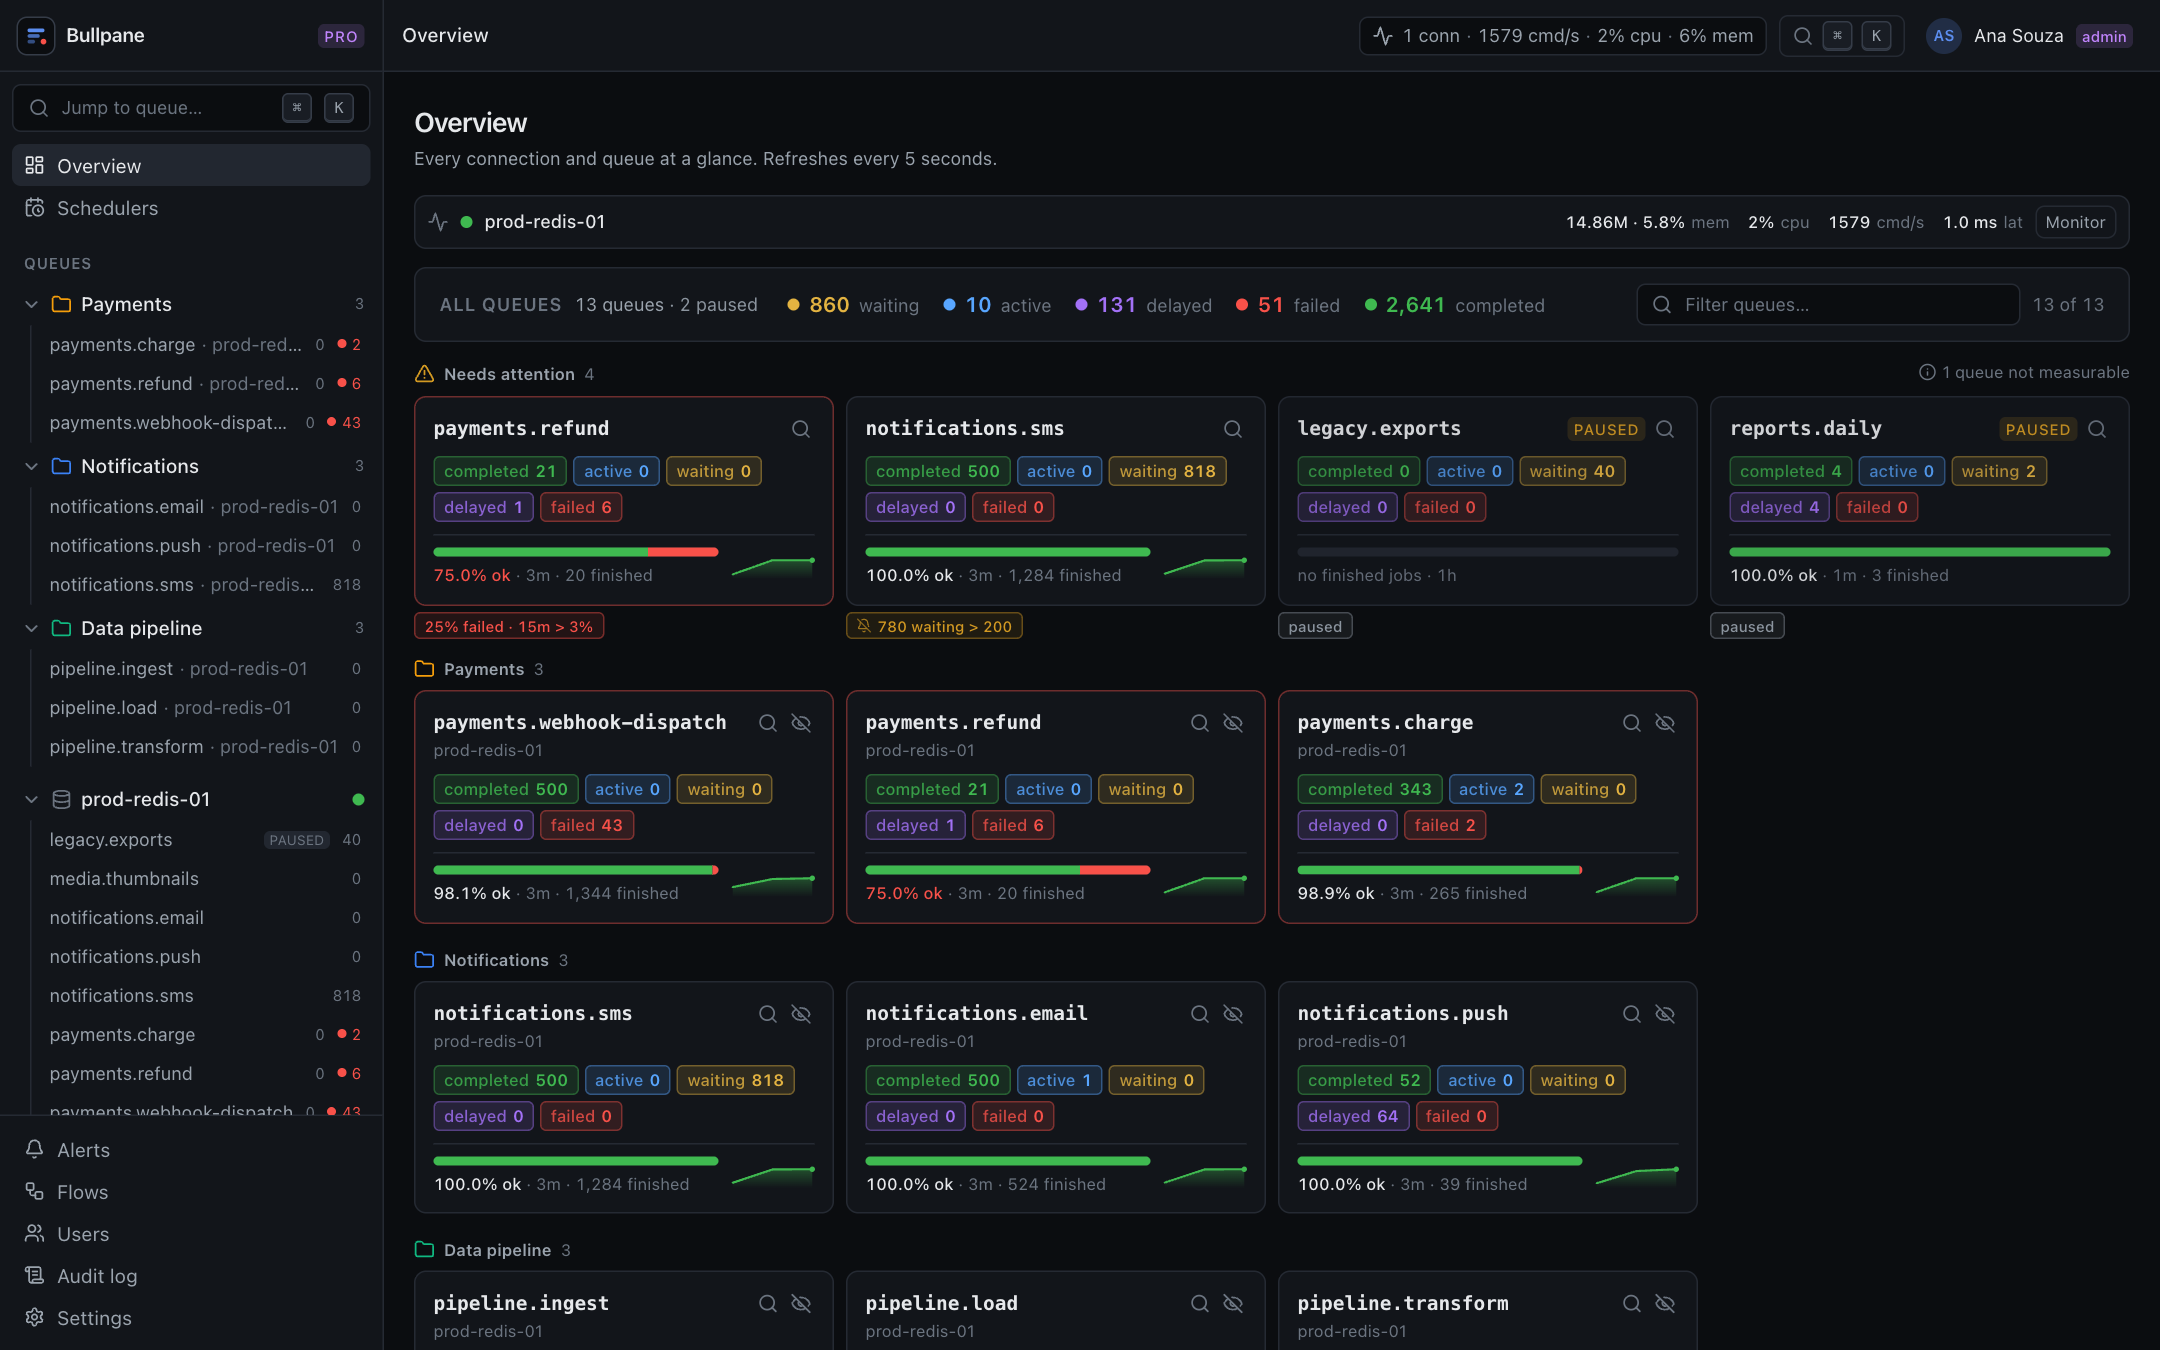Click the PRO plan badge

[341, 36]
